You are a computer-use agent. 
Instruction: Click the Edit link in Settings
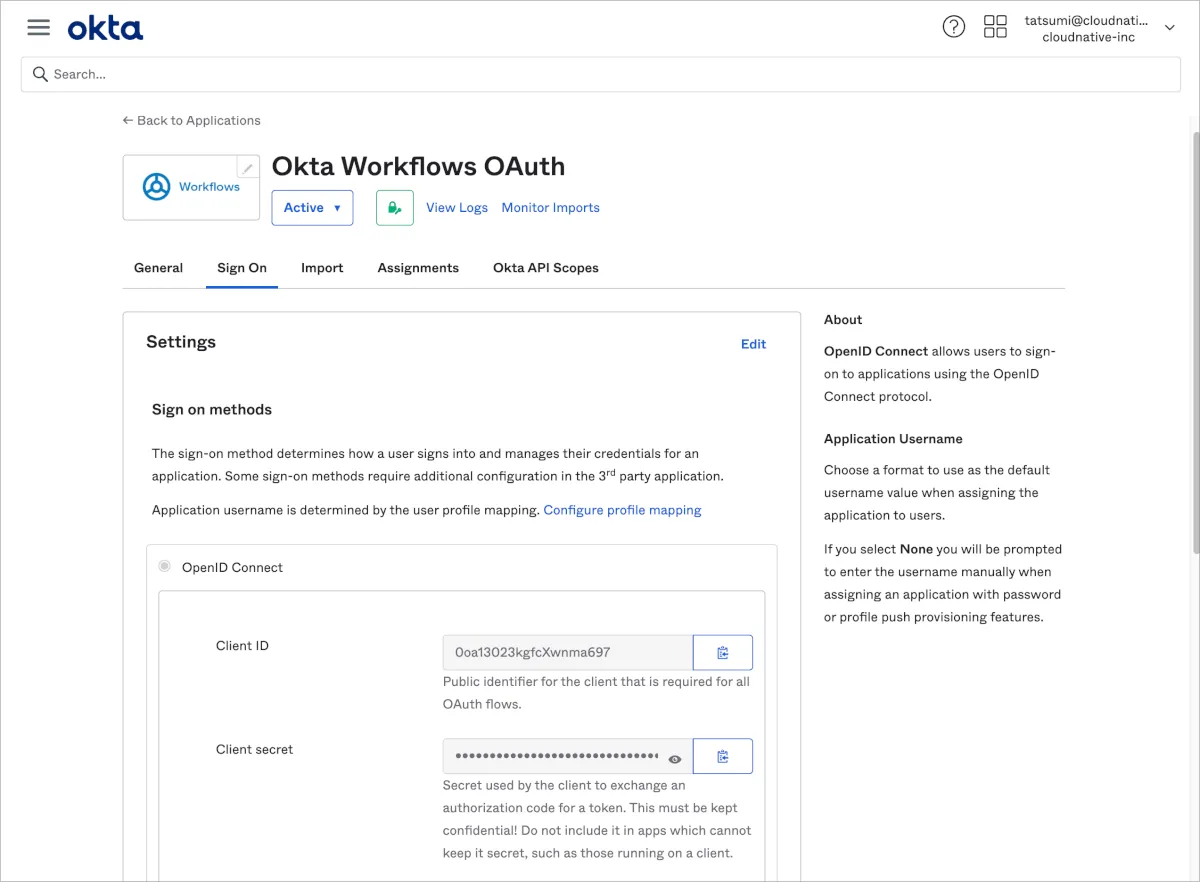pos(753,344)
